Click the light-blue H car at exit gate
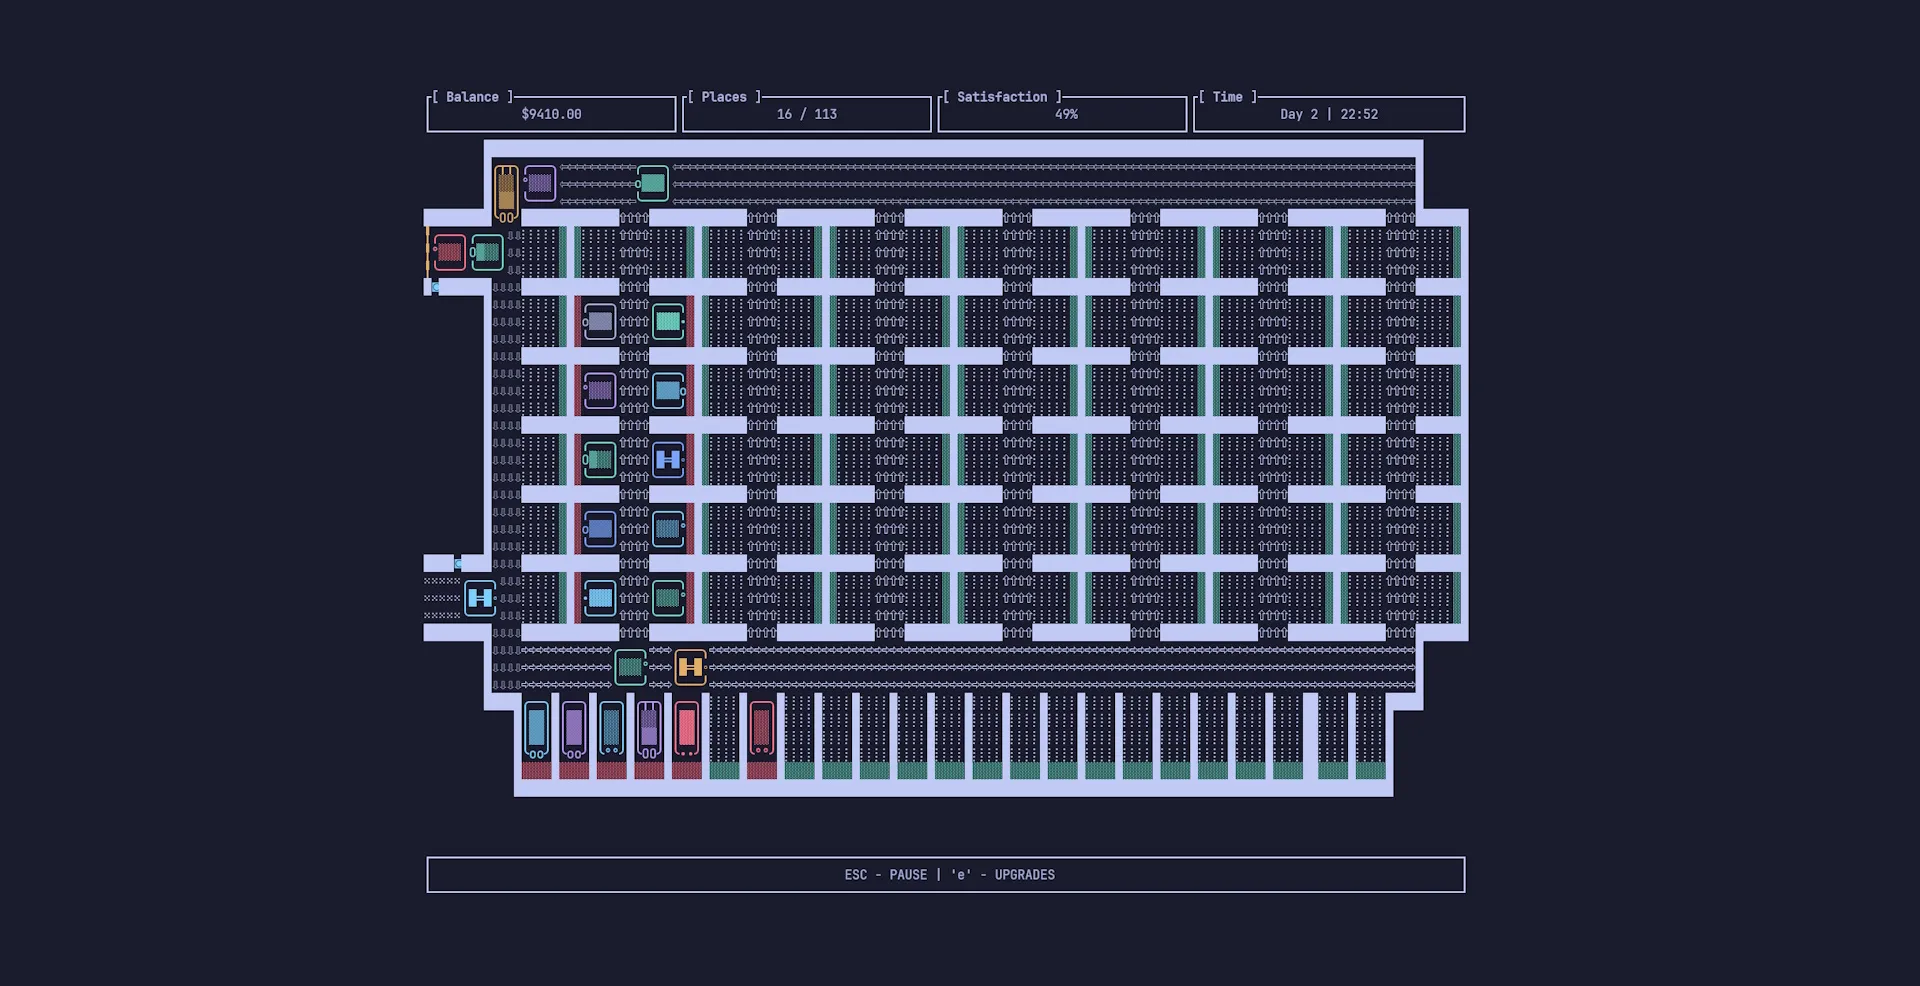The width and height of the screenshot is (1920, 986). coord(480,598)
